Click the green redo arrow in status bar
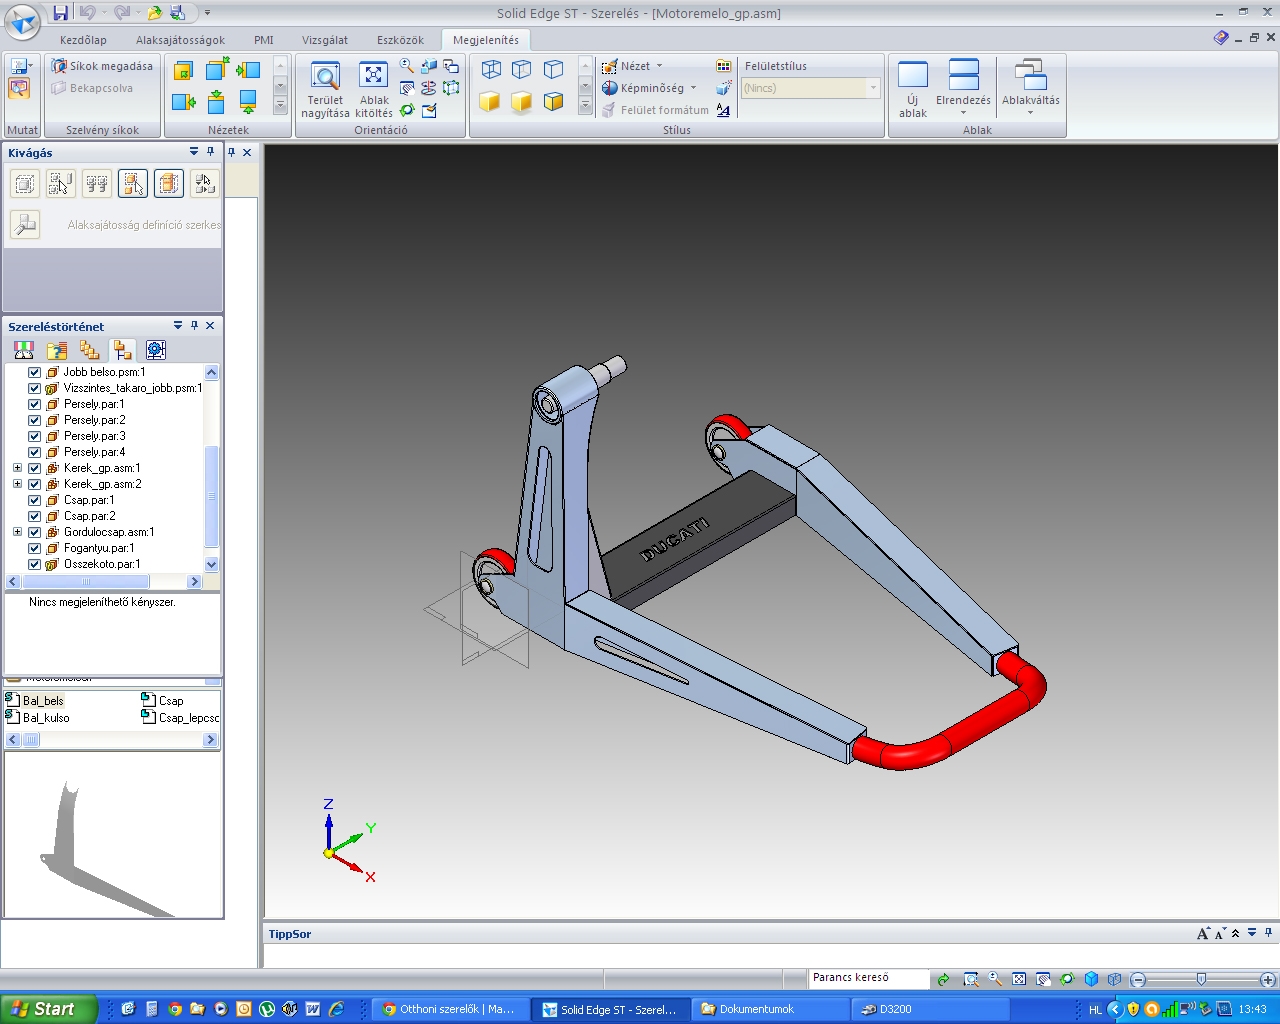This screenshot has height=1024, width=1280. pos(943,979)
